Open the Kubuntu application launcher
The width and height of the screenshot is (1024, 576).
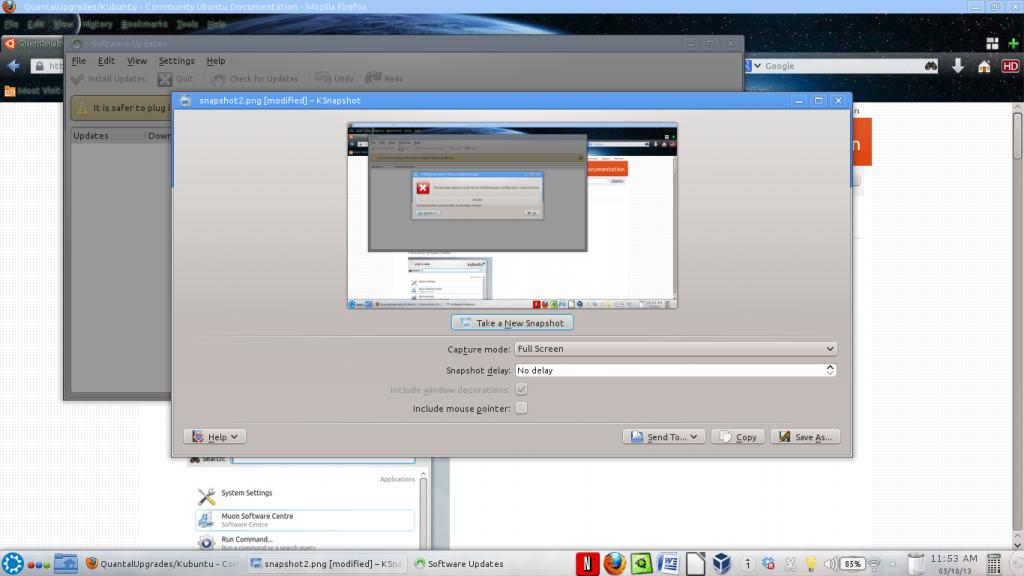tap(11, 564)
